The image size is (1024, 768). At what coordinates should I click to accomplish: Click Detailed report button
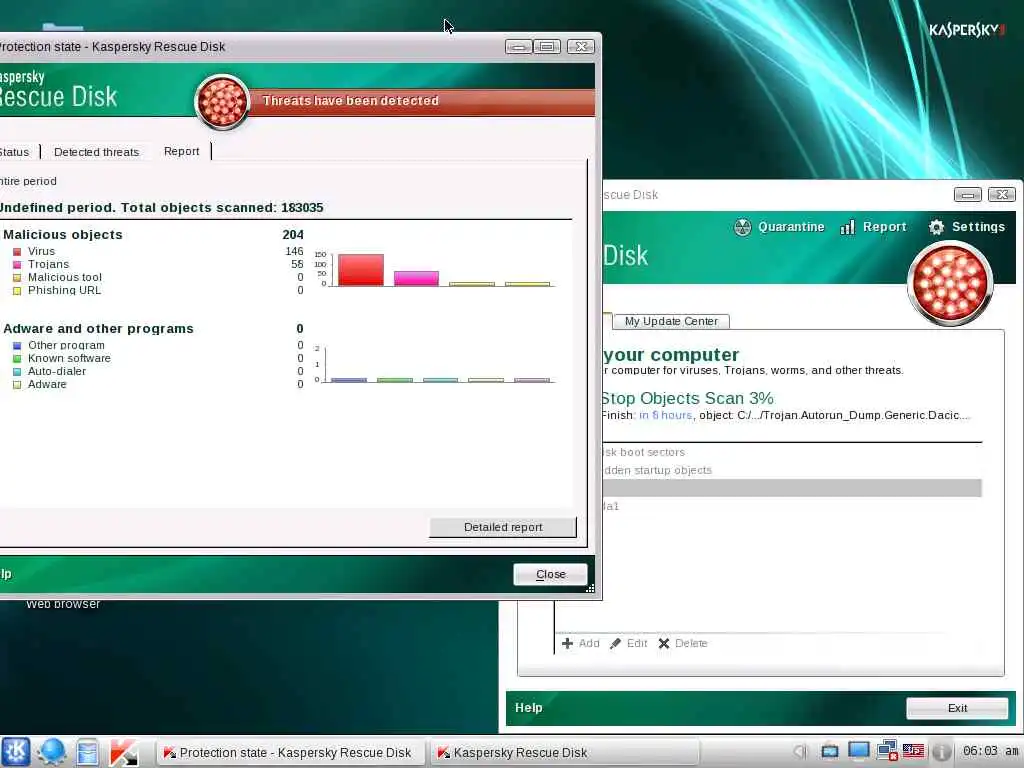point(503,527)
